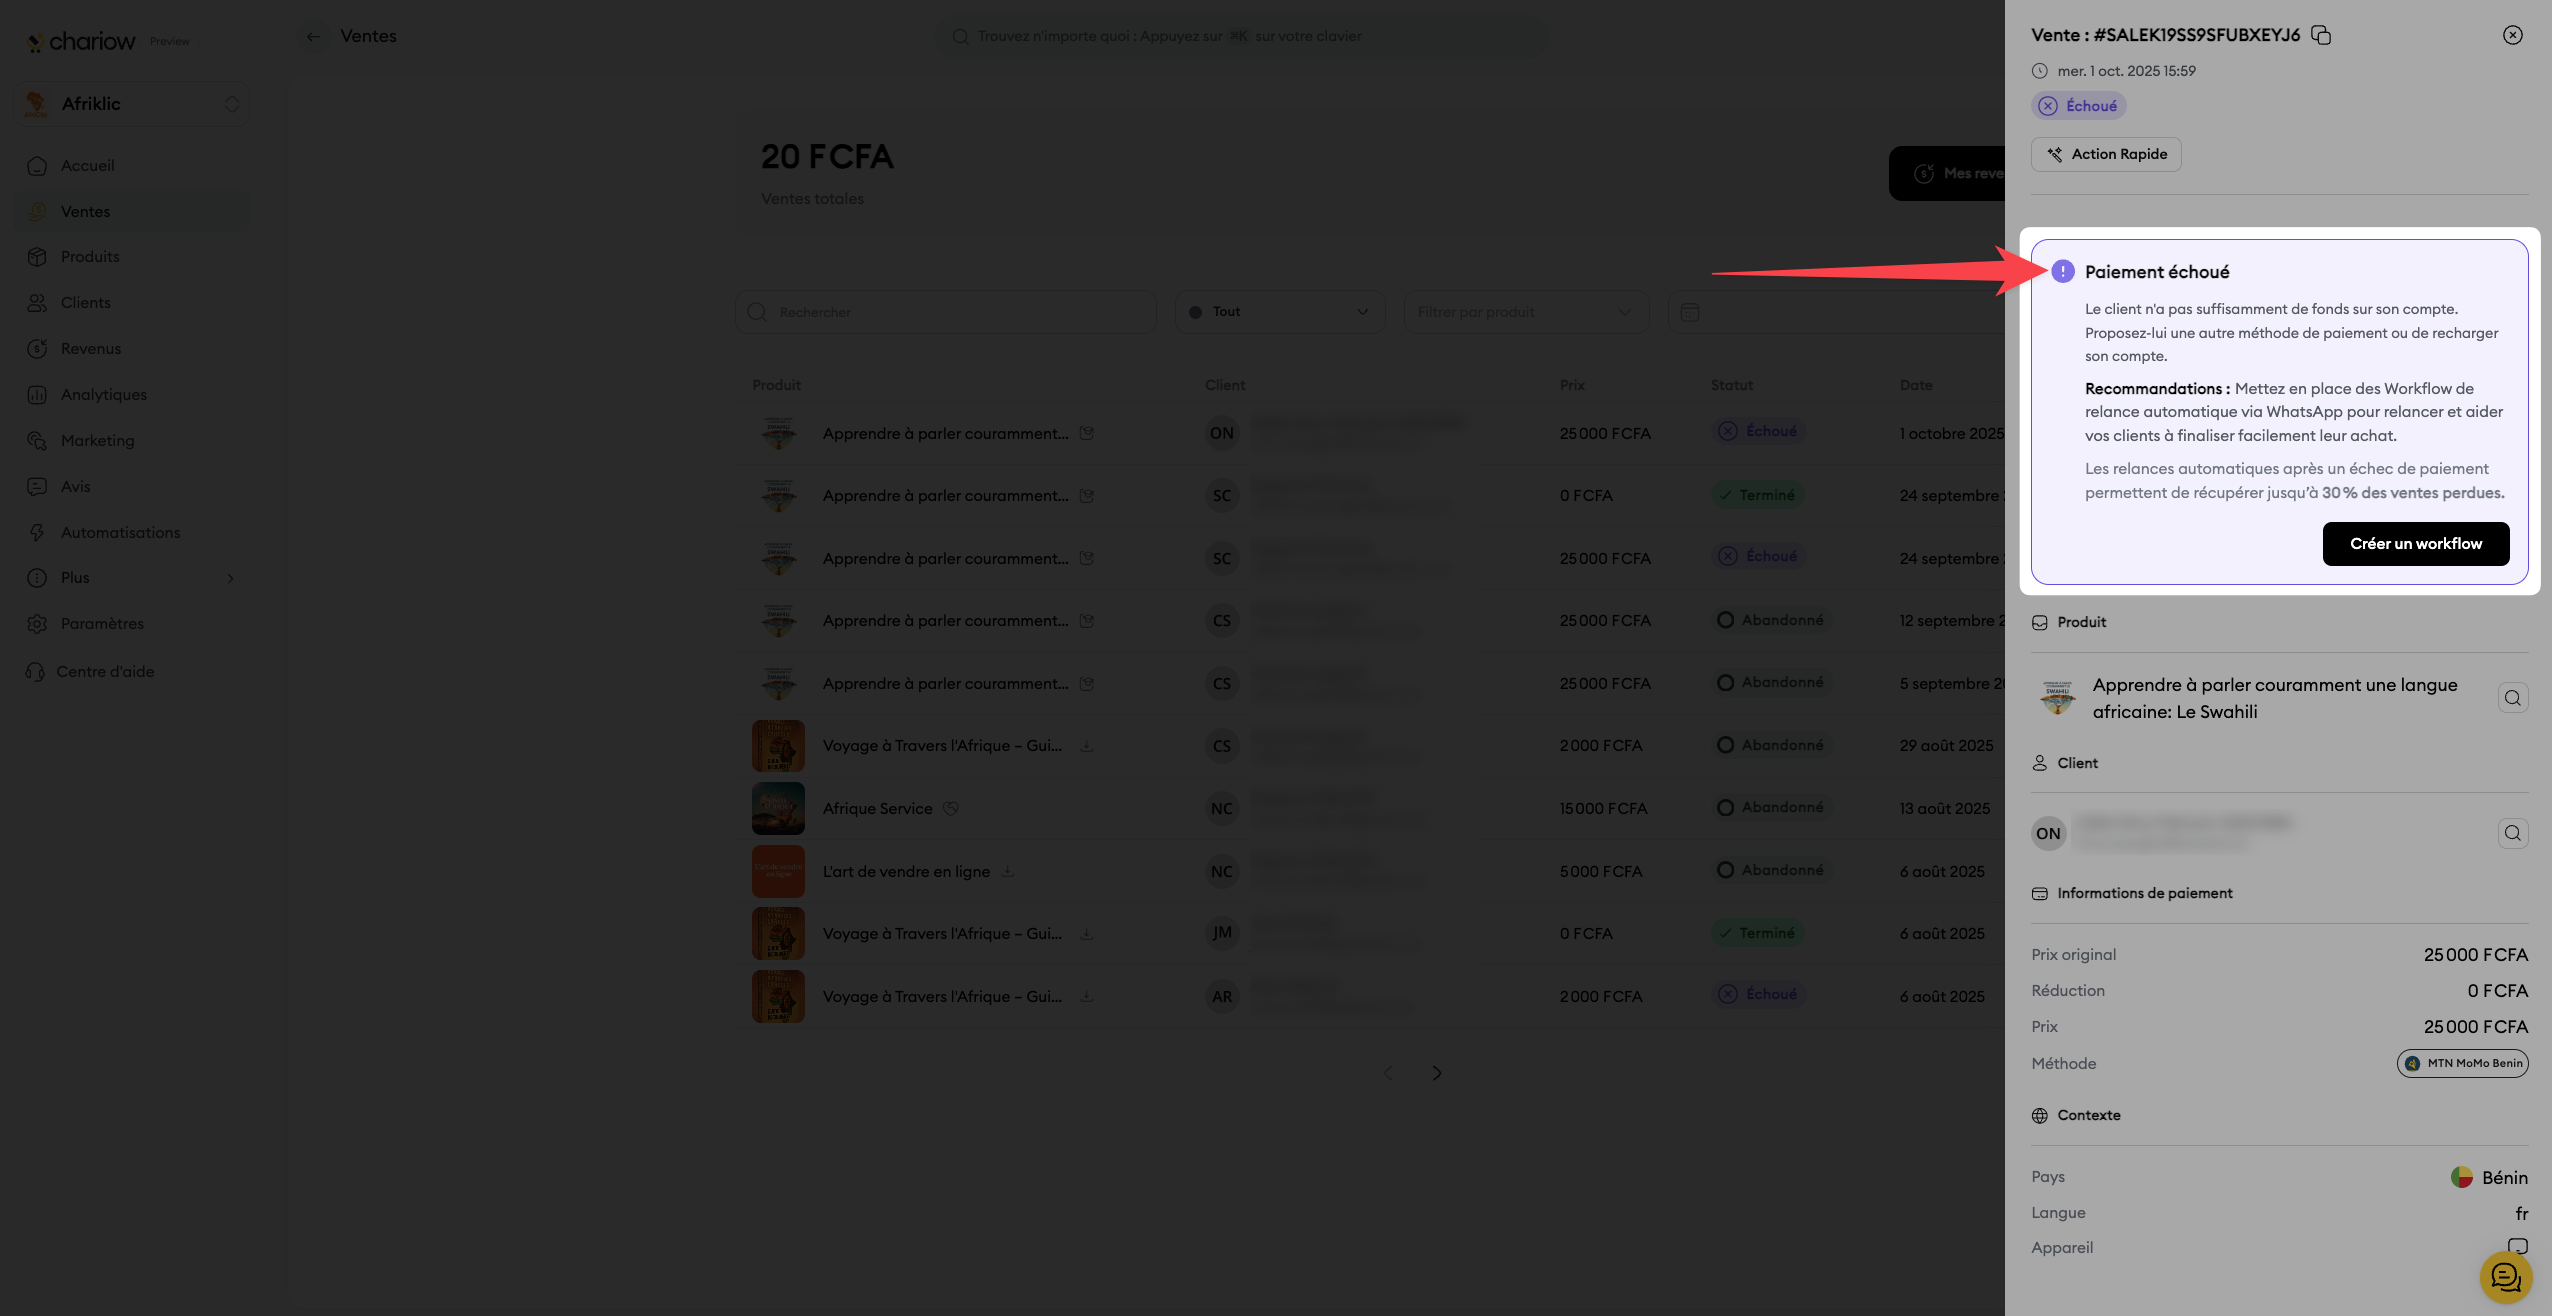Switch store via Afriklic selector

point(131,104)
